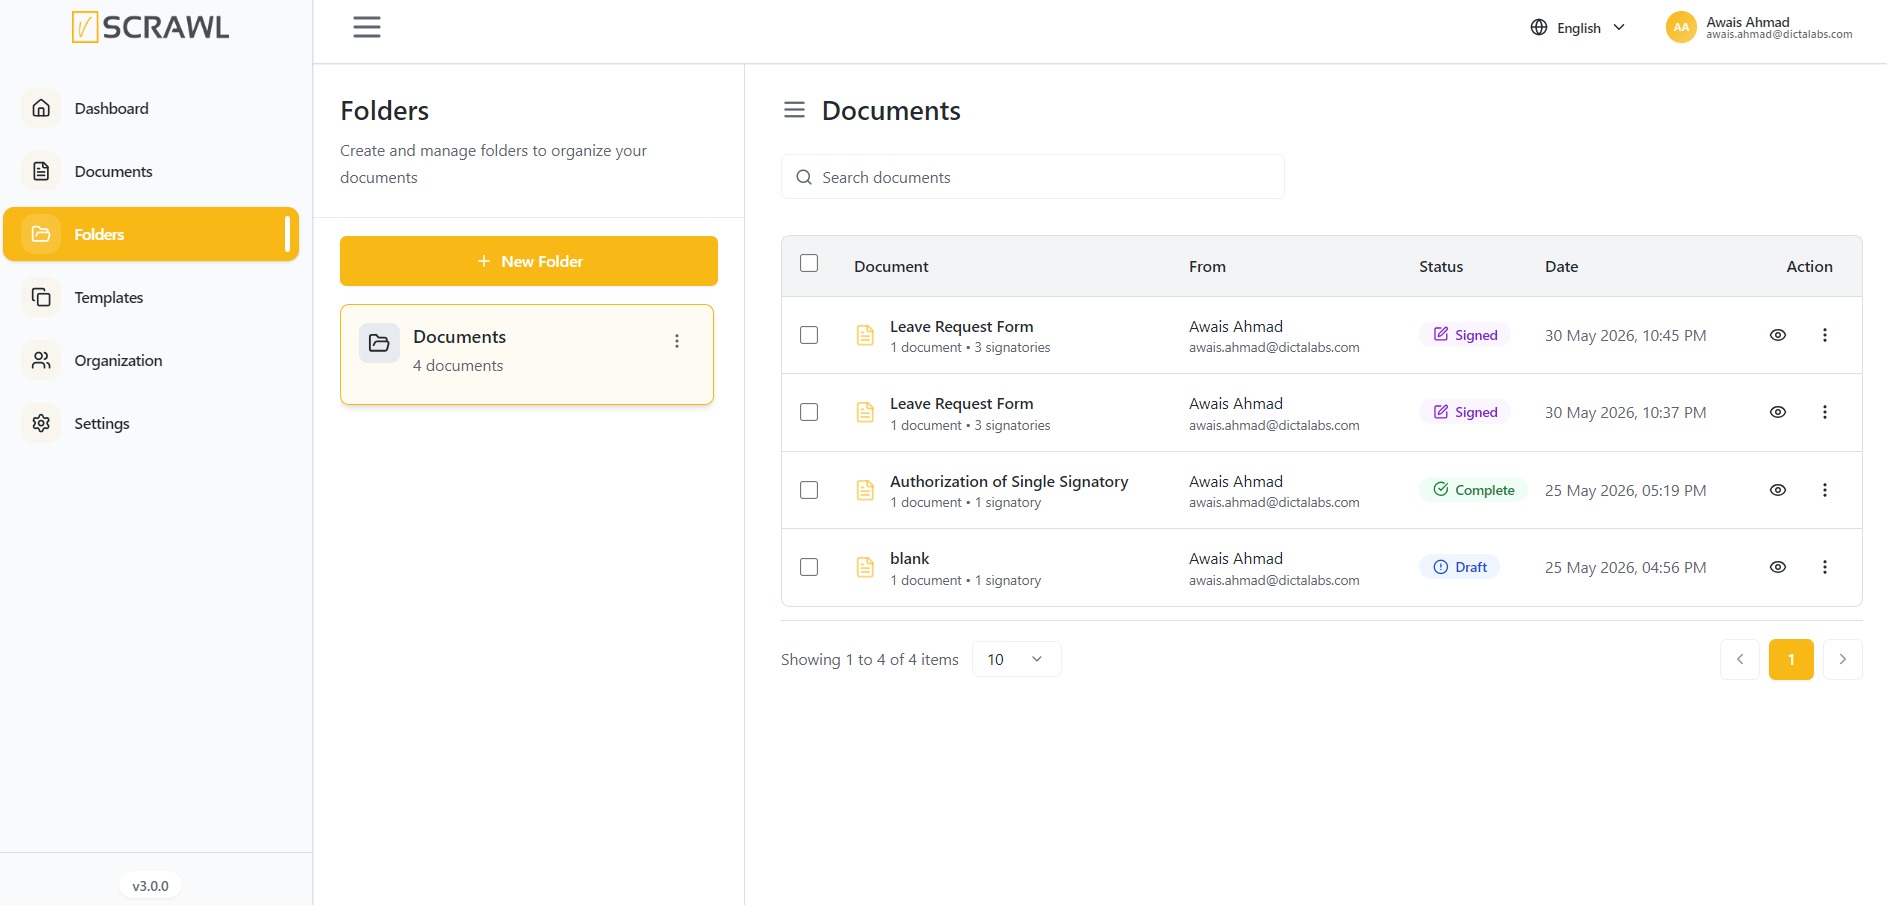Screen dimensions: 1887x905
Task: Click file icon of 10:45 PM Leave Request
Action: tap(865, 335)
